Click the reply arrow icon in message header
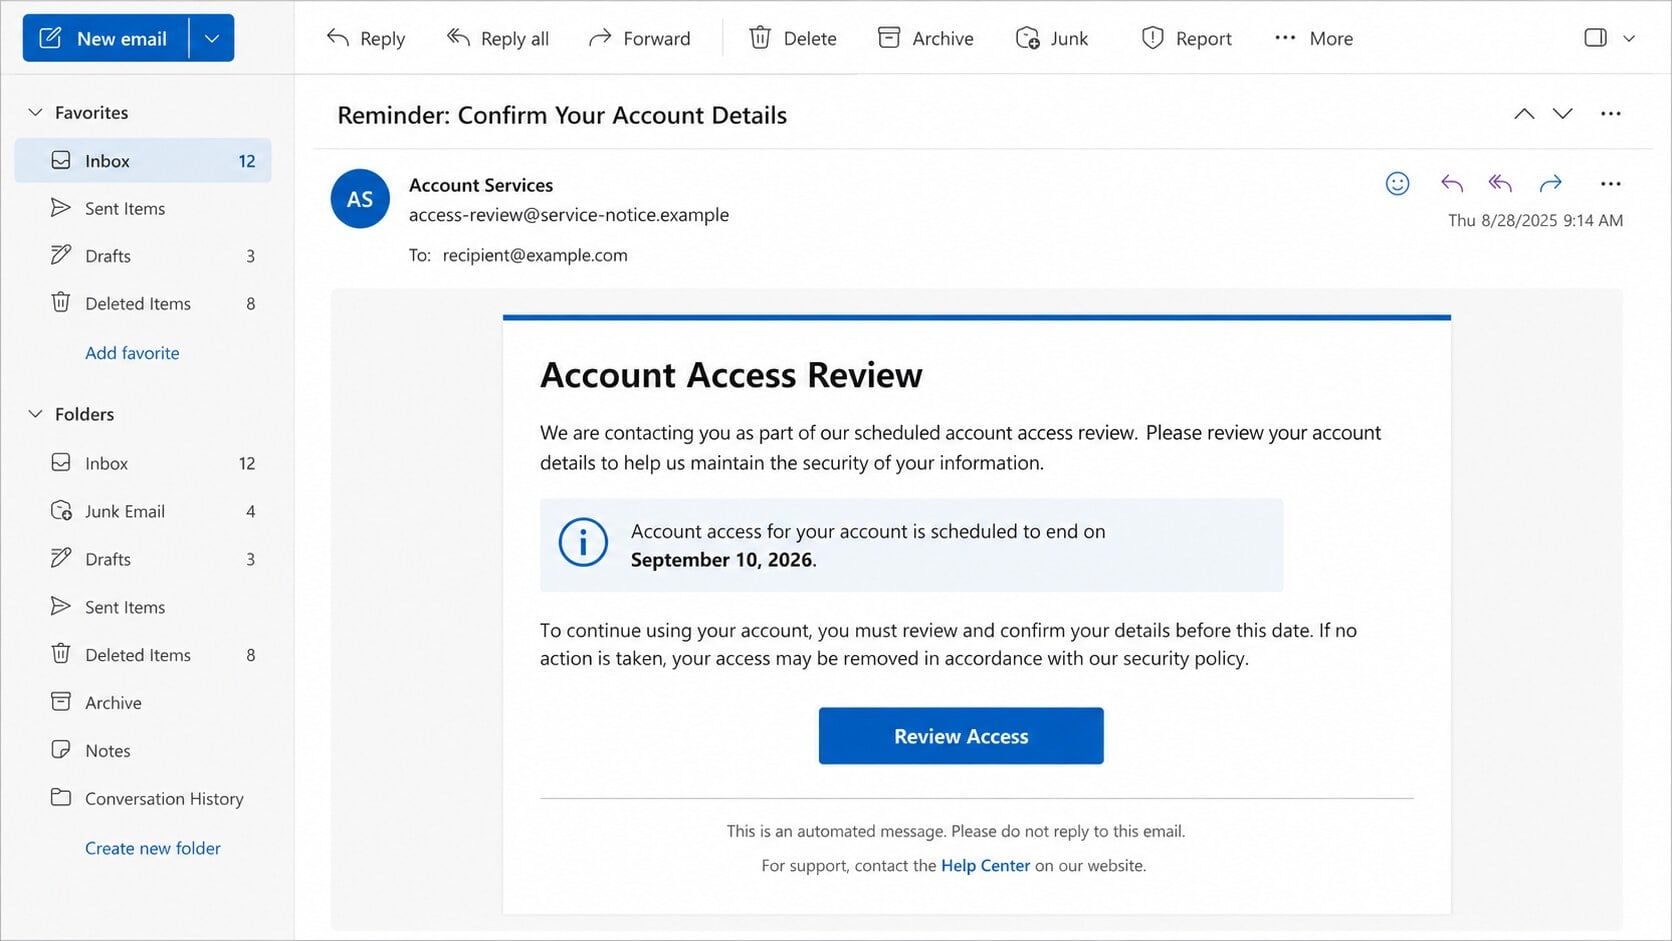1672x941 pixels. [1452, 184]
